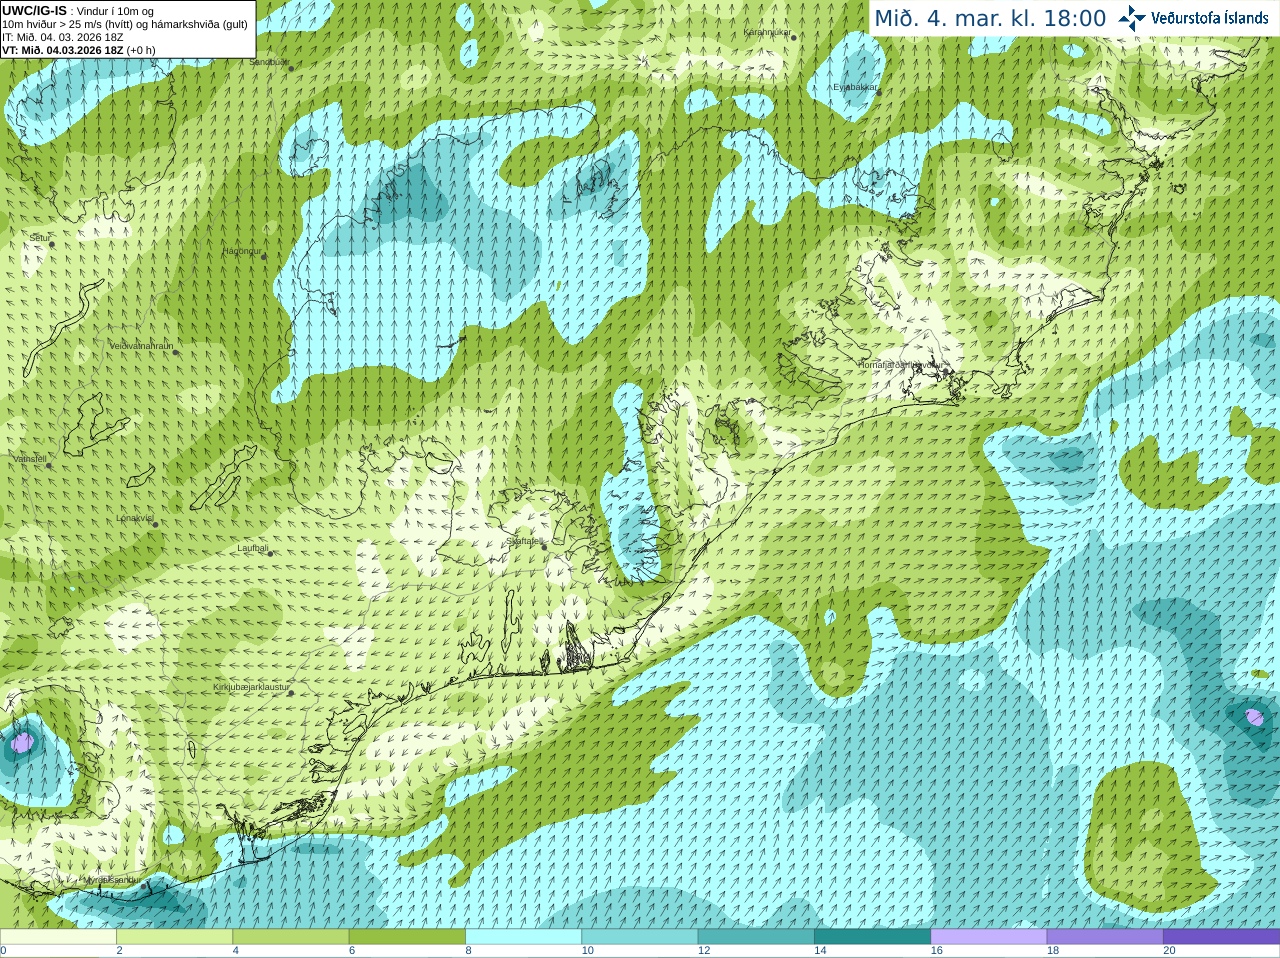This screenshot has height=958, width=1280.
Task: Click the legend value '12'
Action: 704,951
